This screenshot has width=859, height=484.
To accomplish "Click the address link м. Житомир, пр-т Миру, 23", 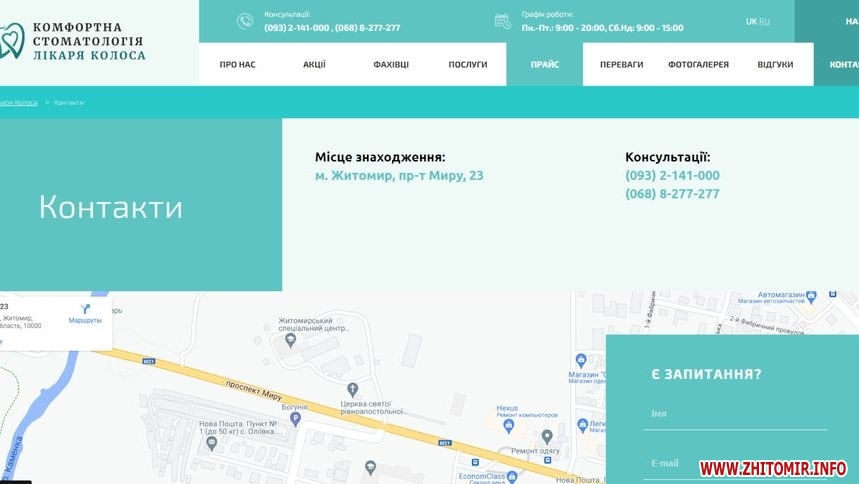I will pos(399,176).
